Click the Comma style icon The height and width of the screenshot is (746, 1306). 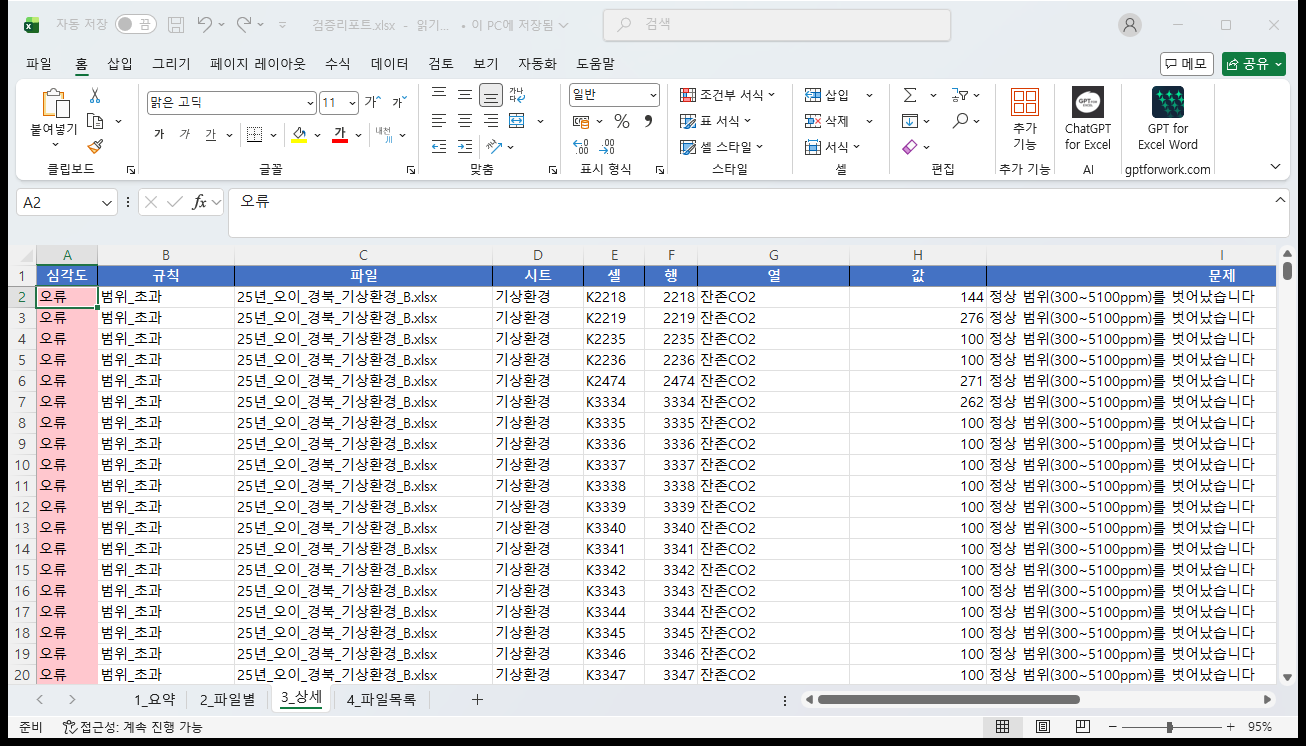click(648, 121)
